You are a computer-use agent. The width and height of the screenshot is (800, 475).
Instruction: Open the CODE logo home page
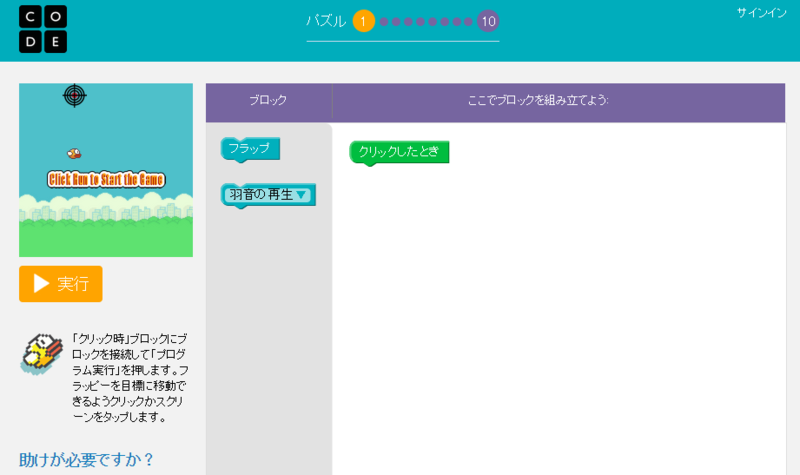pos(43,29)
